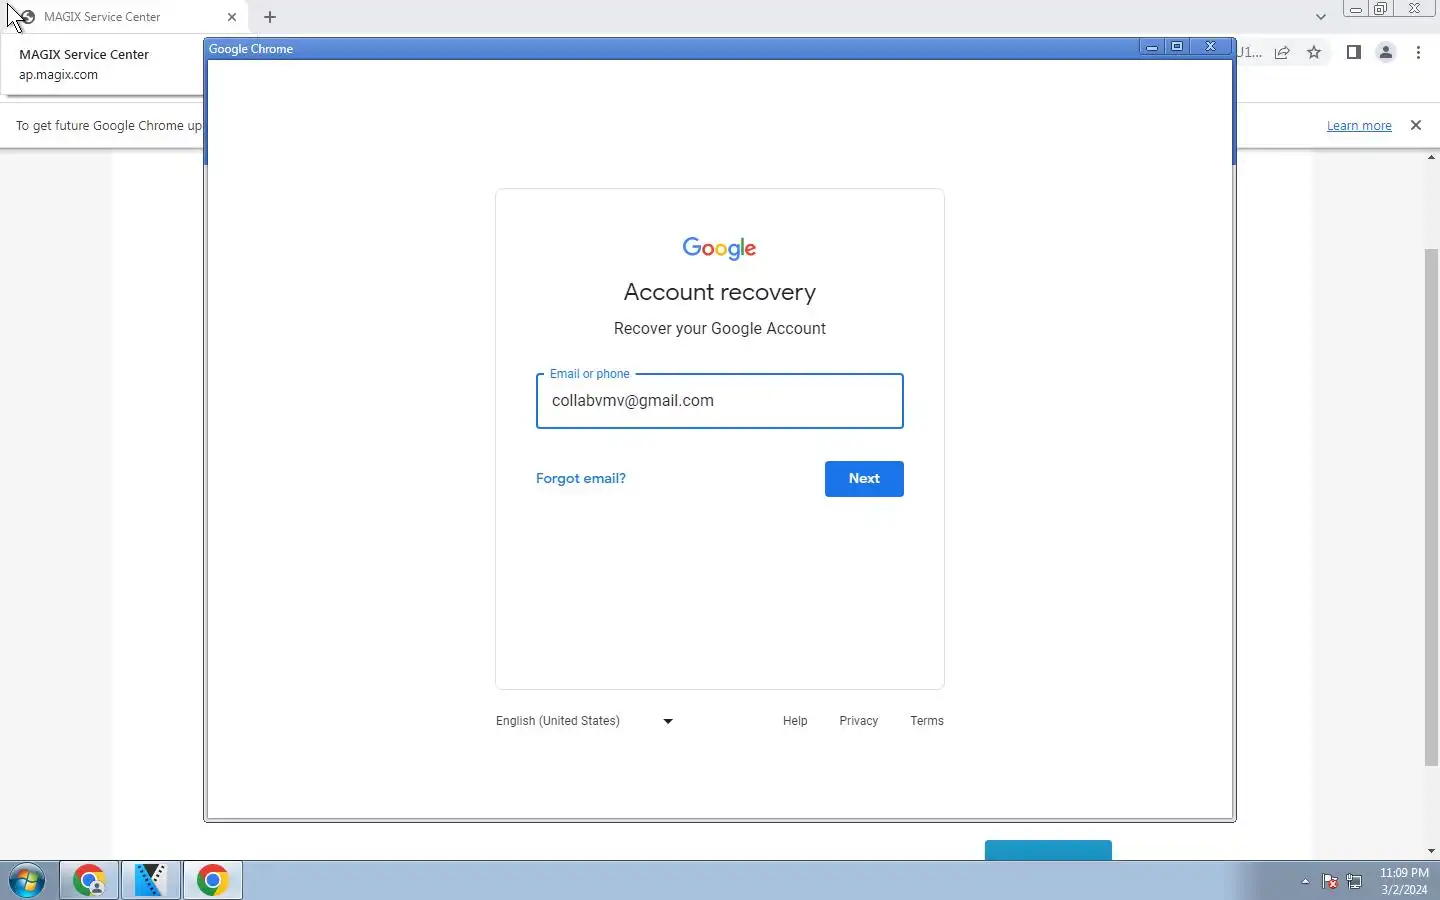Open the Forgot email? link
The height and width of the screenshot is (900, 1440).
[581, 478]
